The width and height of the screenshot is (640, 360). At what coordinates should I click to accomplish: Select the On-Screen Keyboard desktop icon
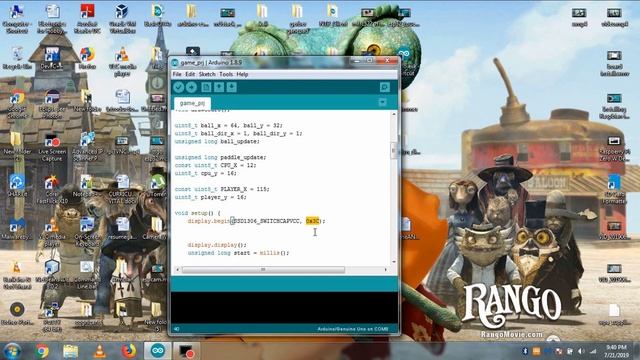coord(87,232)
